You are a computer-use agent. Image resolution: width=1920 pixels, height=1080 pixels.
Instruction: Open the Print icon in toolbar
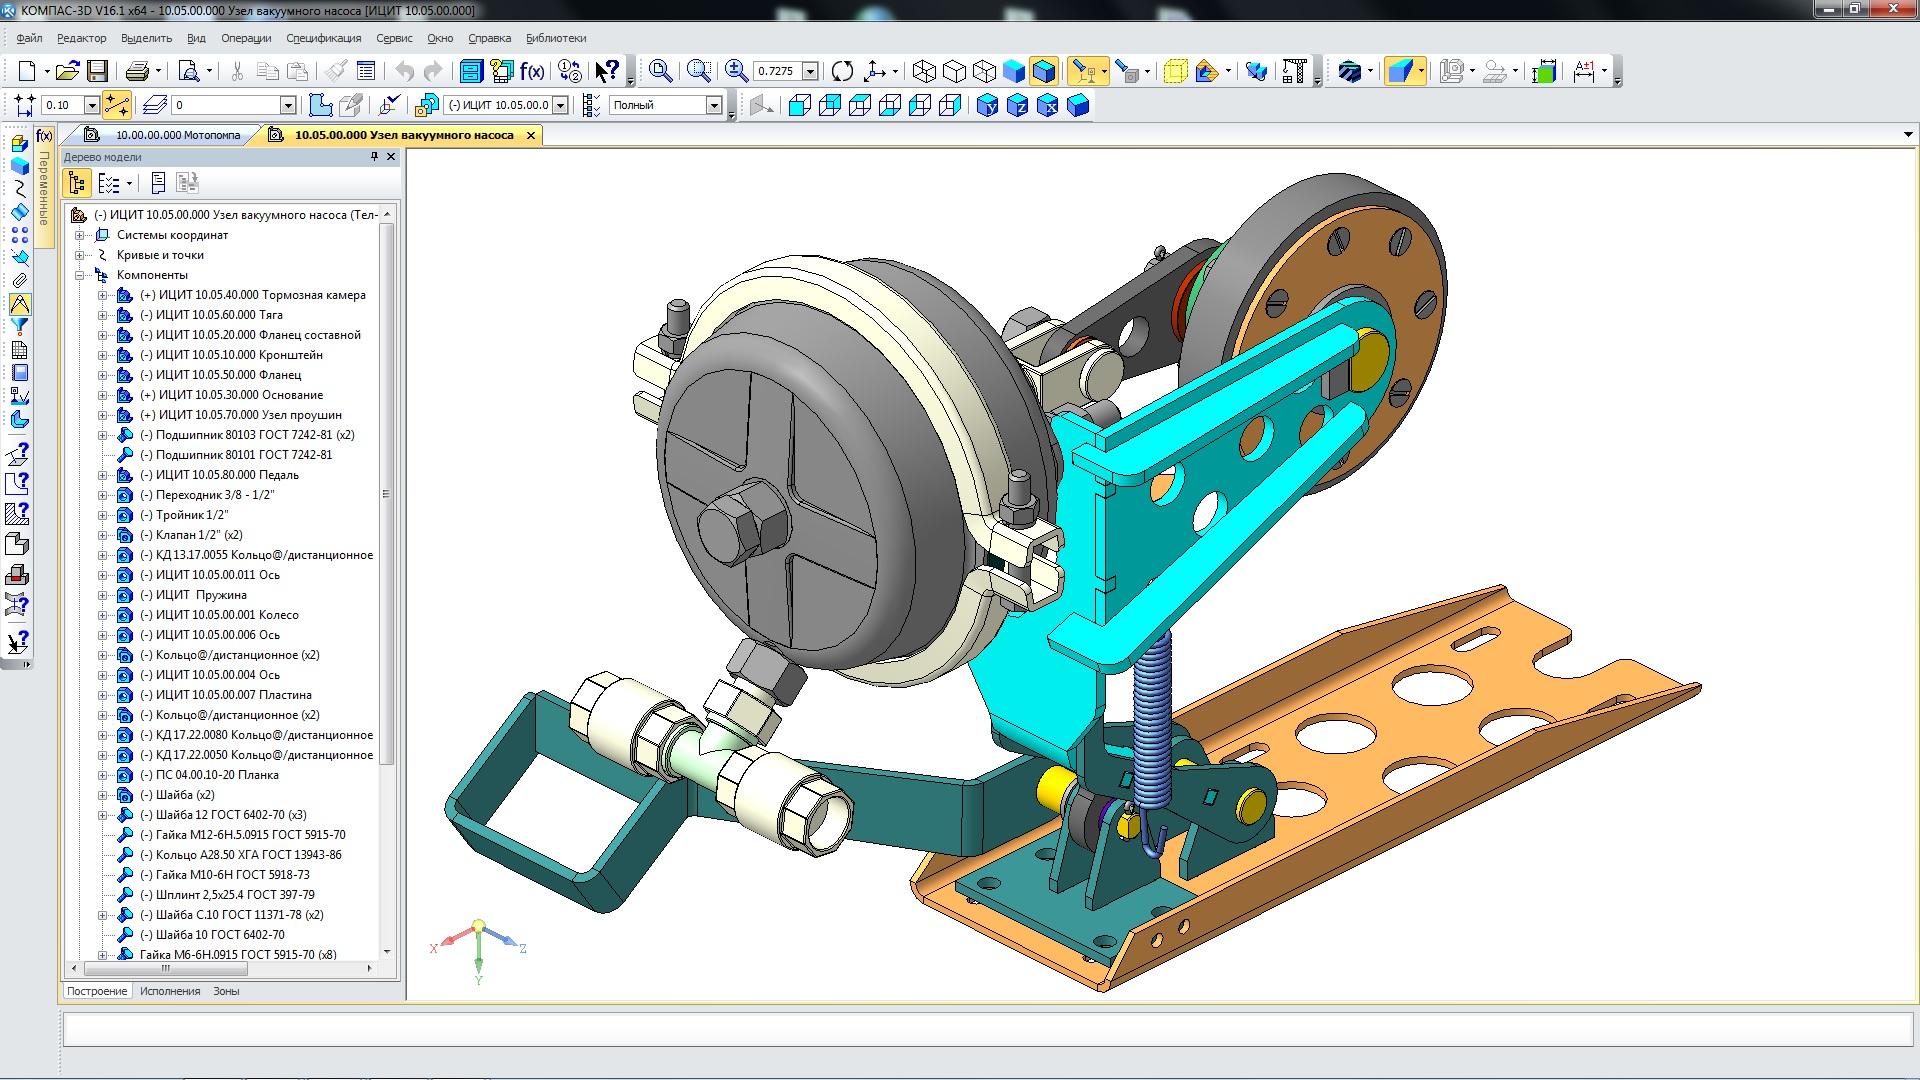(x=137, y=71)
